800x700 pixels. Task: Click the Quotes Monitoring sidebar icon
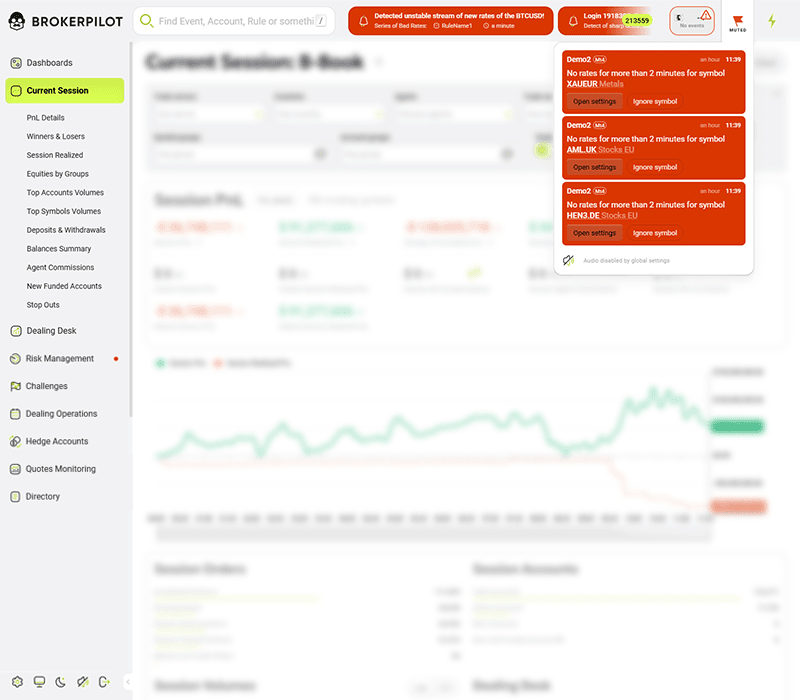[17, 468]
